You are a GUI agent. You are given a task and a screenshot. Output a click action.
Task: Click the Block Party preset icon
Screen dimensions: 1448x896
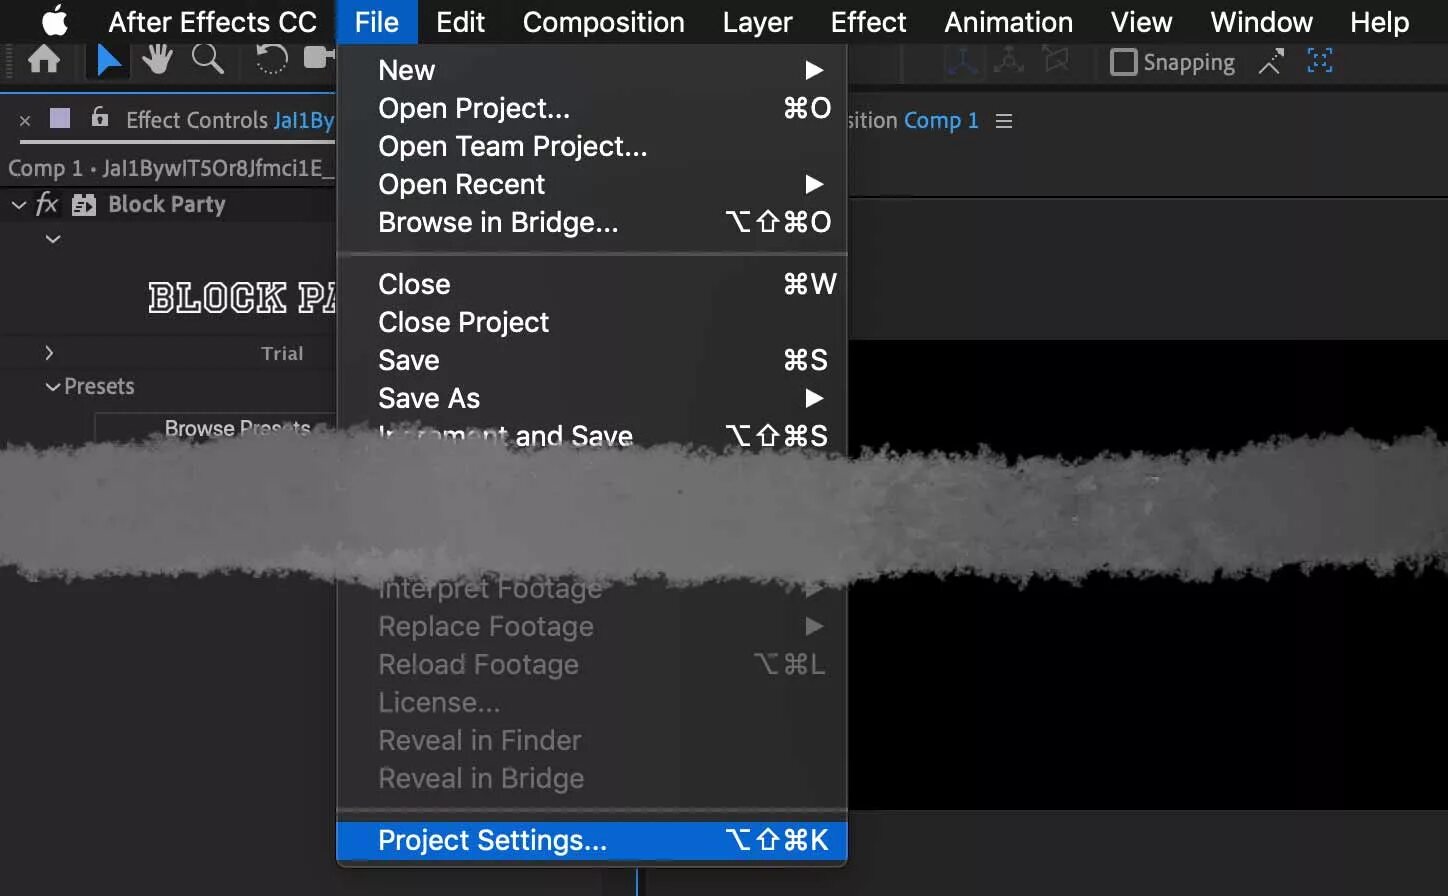(84, 205)
